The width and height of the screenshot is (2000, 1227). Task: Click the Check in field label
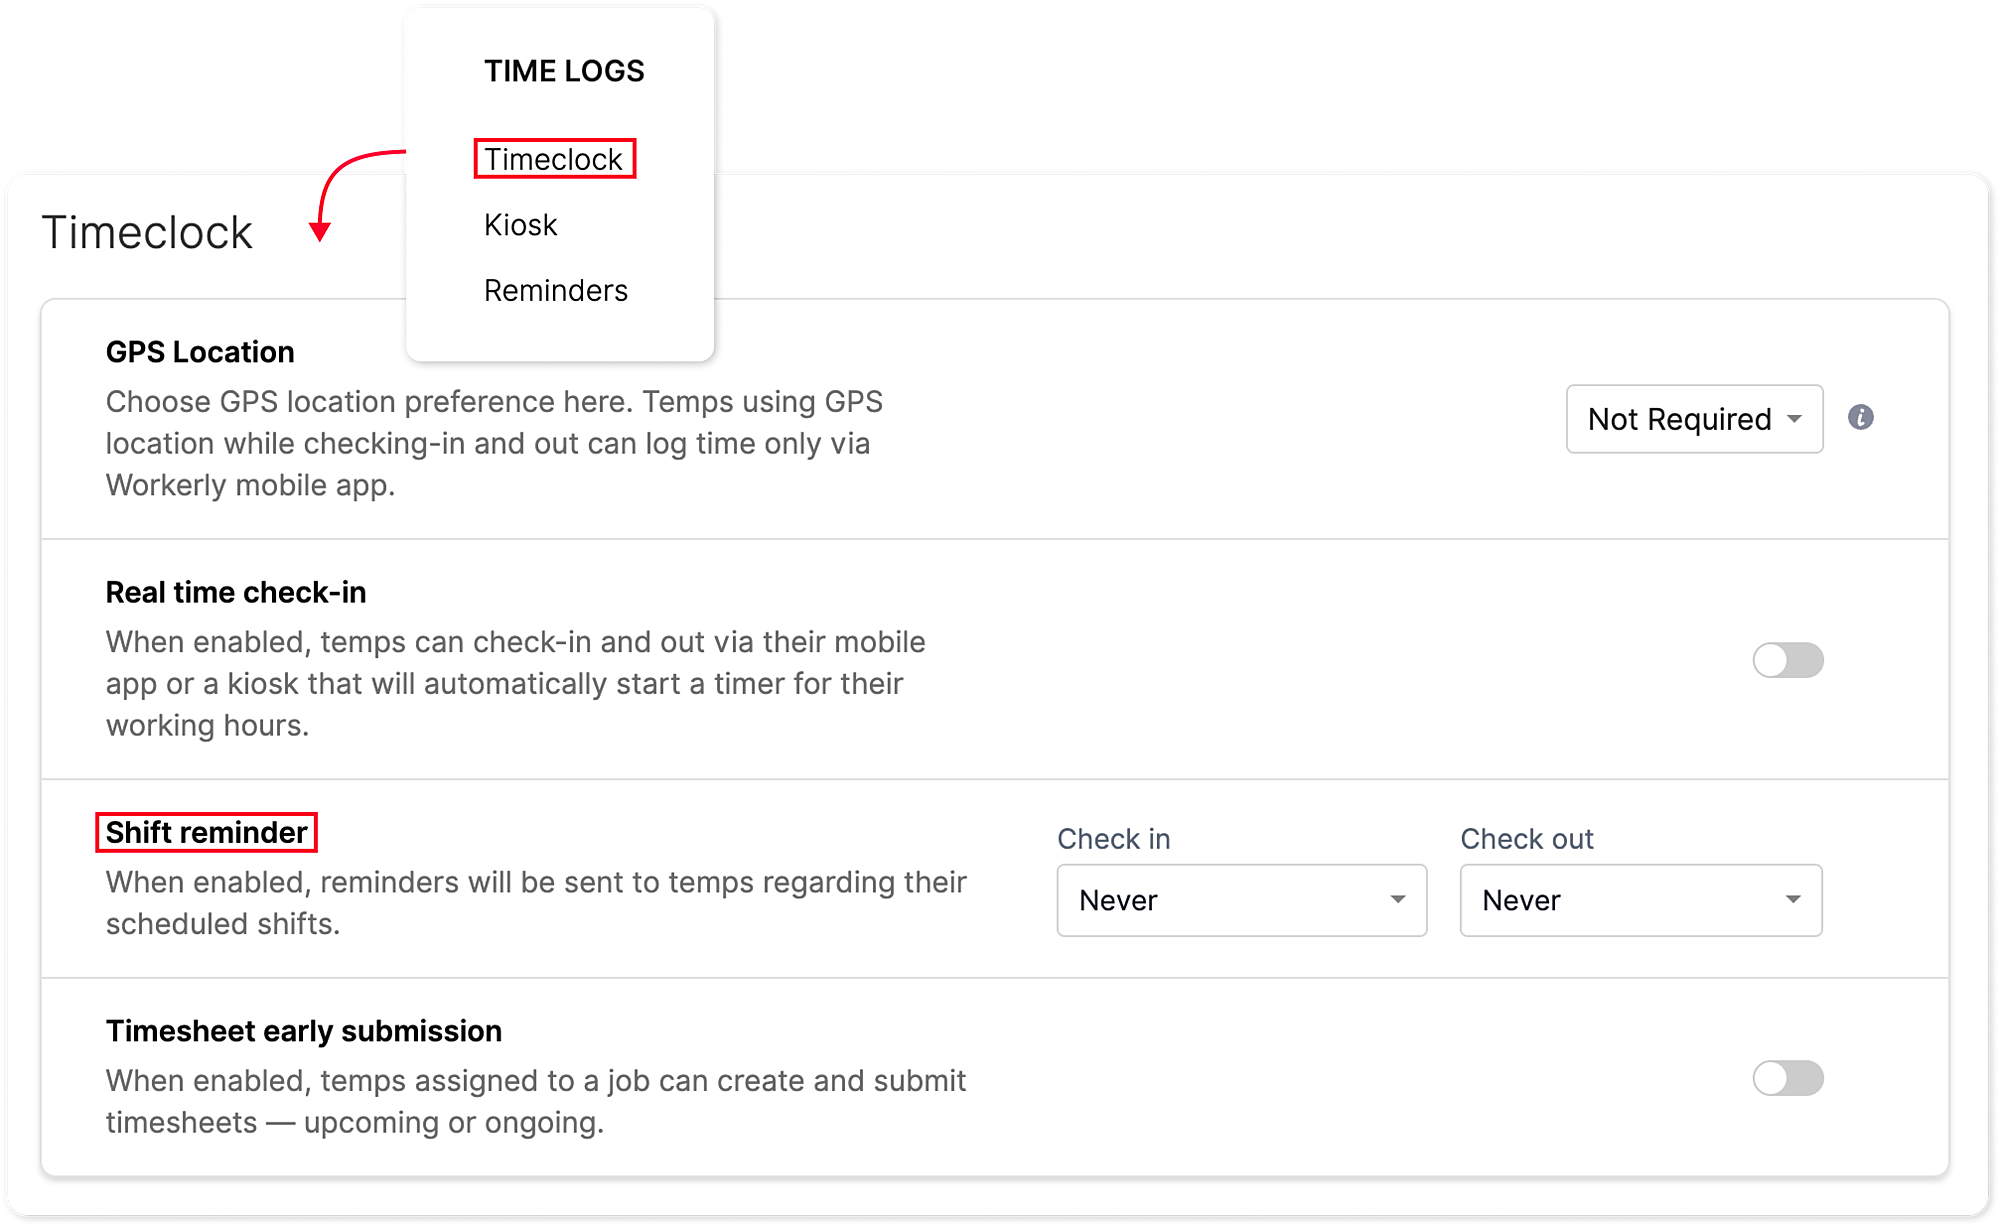[x=1113, y=839]
